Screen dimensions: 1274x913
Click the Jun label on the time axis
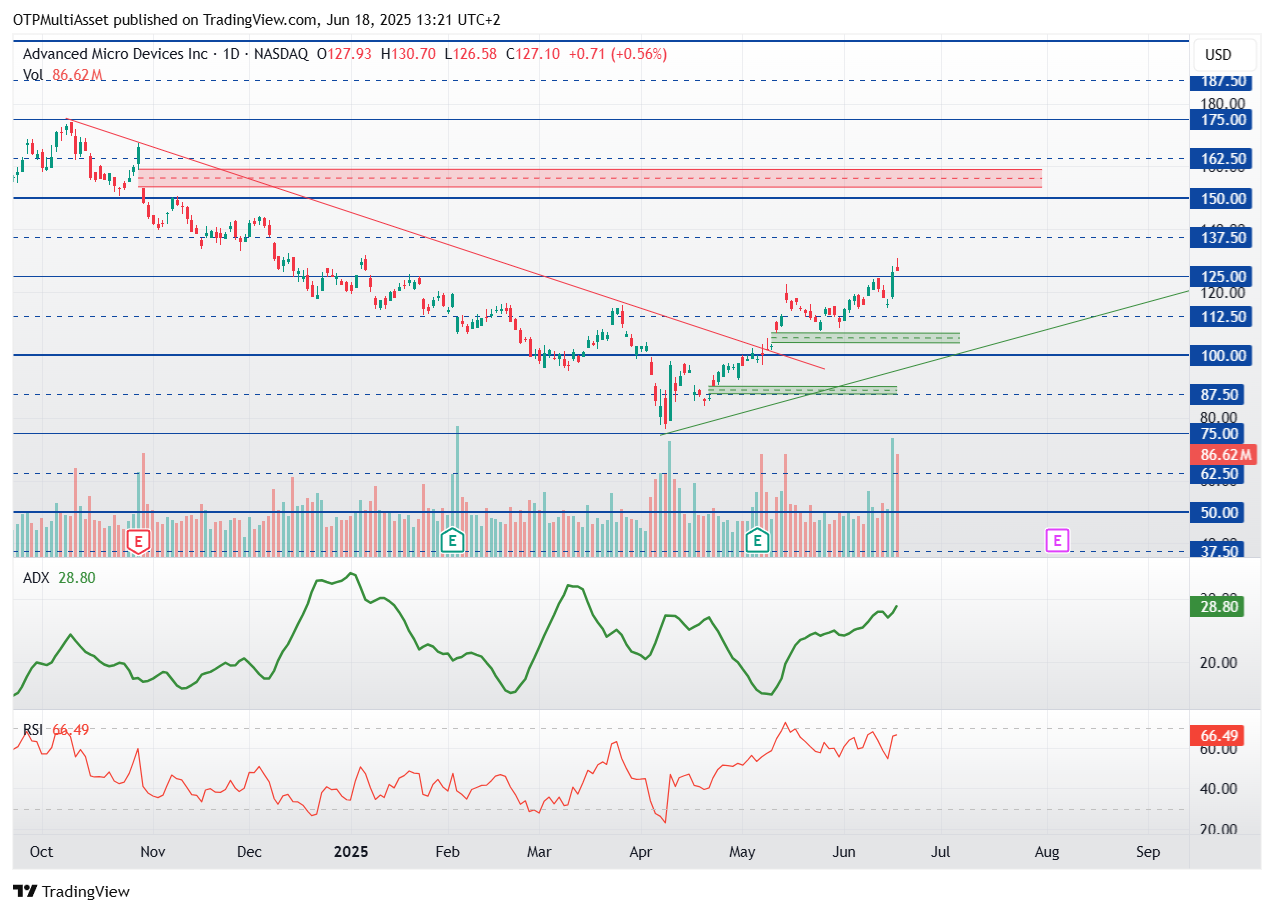coord(843,852)
